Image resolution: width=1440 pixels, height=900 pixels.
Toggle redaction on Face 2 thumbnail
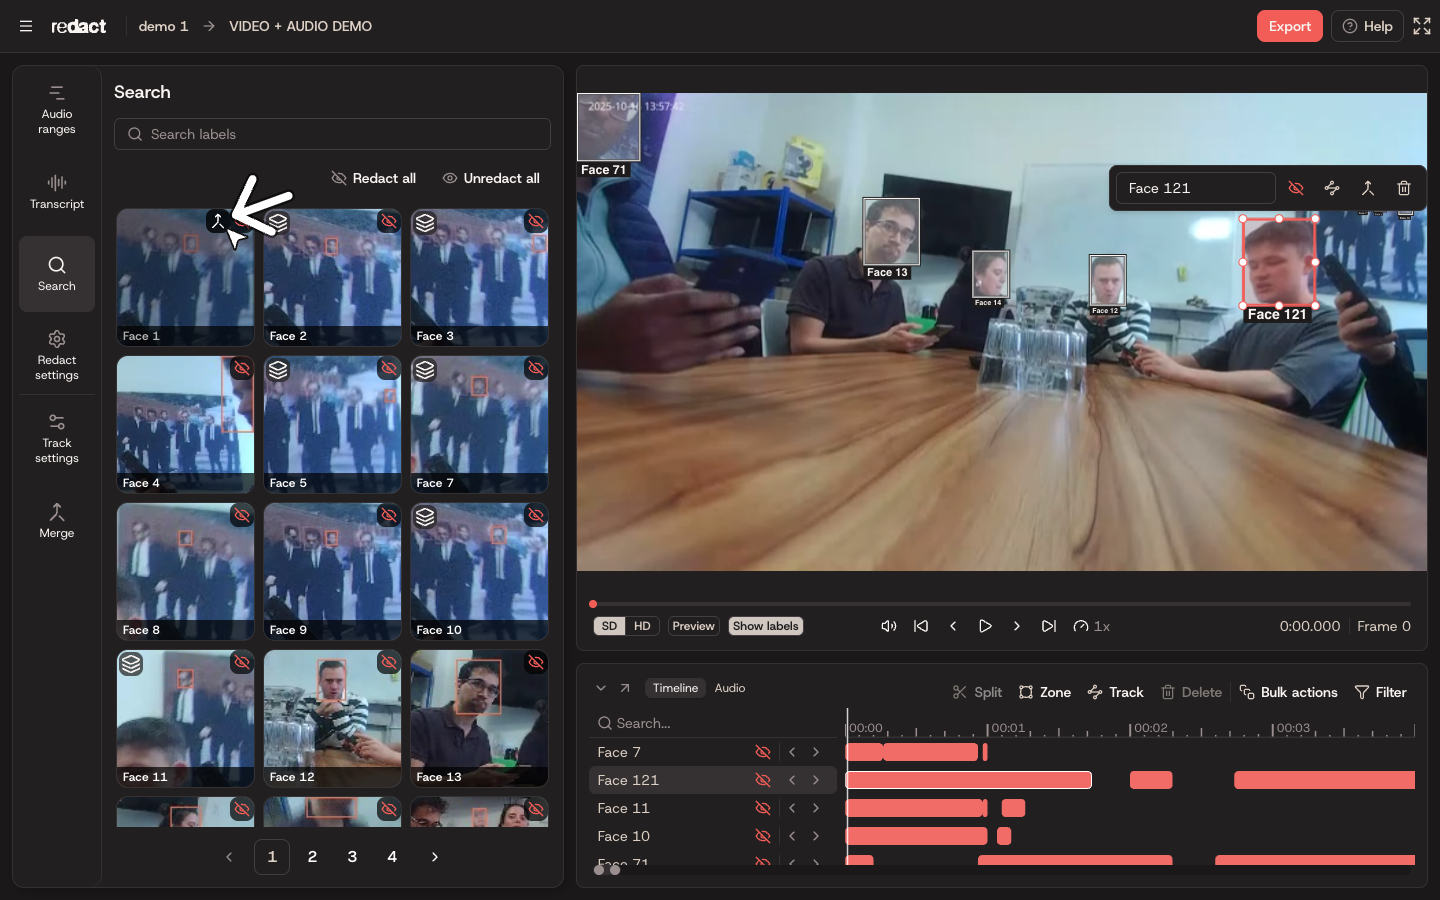[388, 222]
